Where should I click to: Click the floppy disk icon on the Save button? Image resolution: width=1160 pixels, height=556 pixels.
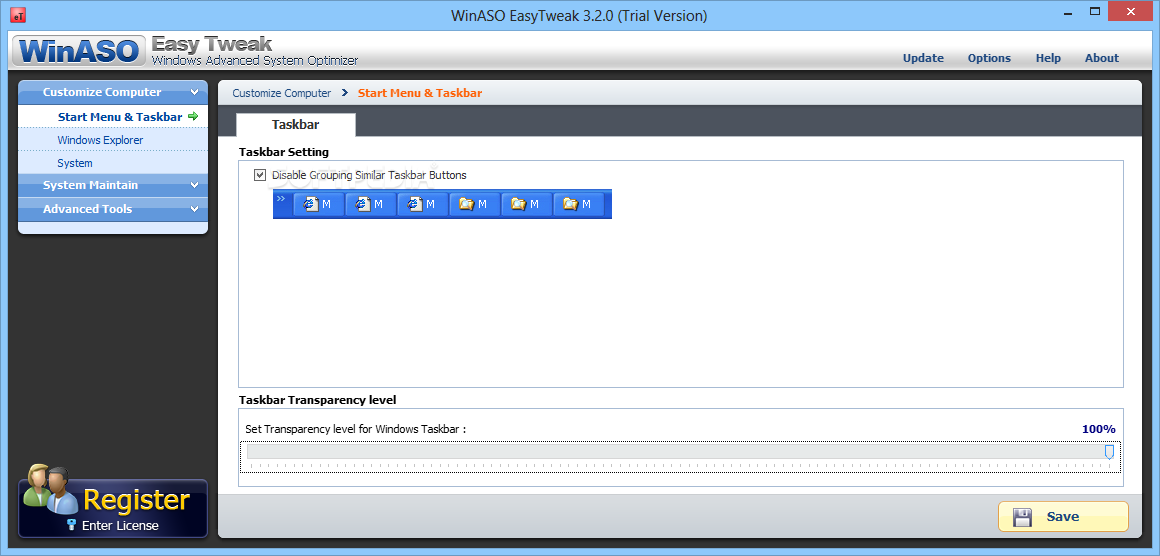pyautogui.click(x=1022, y=517)
